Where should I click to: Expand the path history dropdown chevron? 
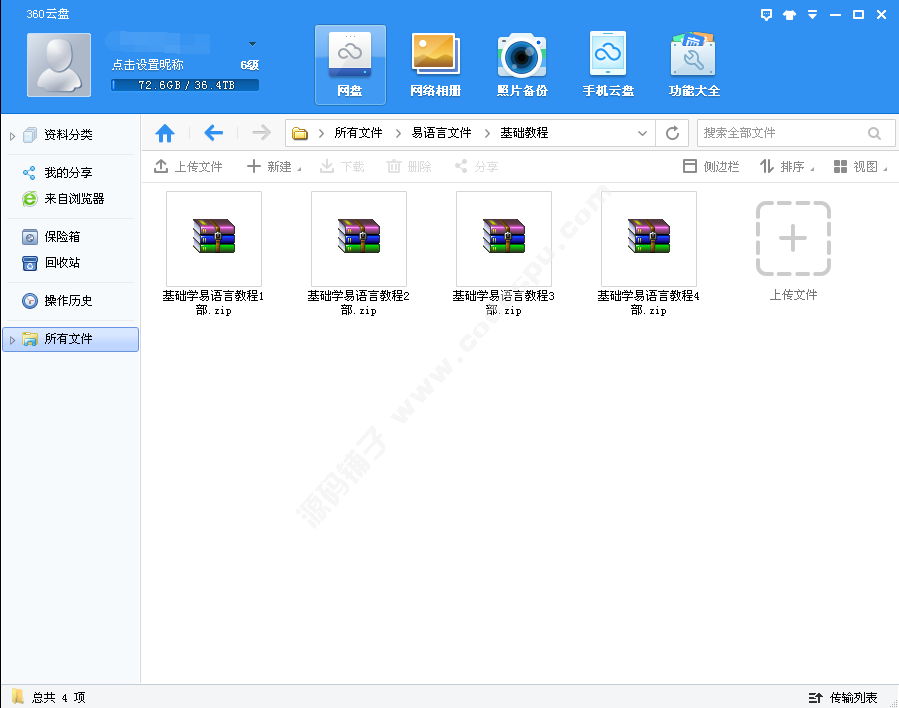pos(642,133)
